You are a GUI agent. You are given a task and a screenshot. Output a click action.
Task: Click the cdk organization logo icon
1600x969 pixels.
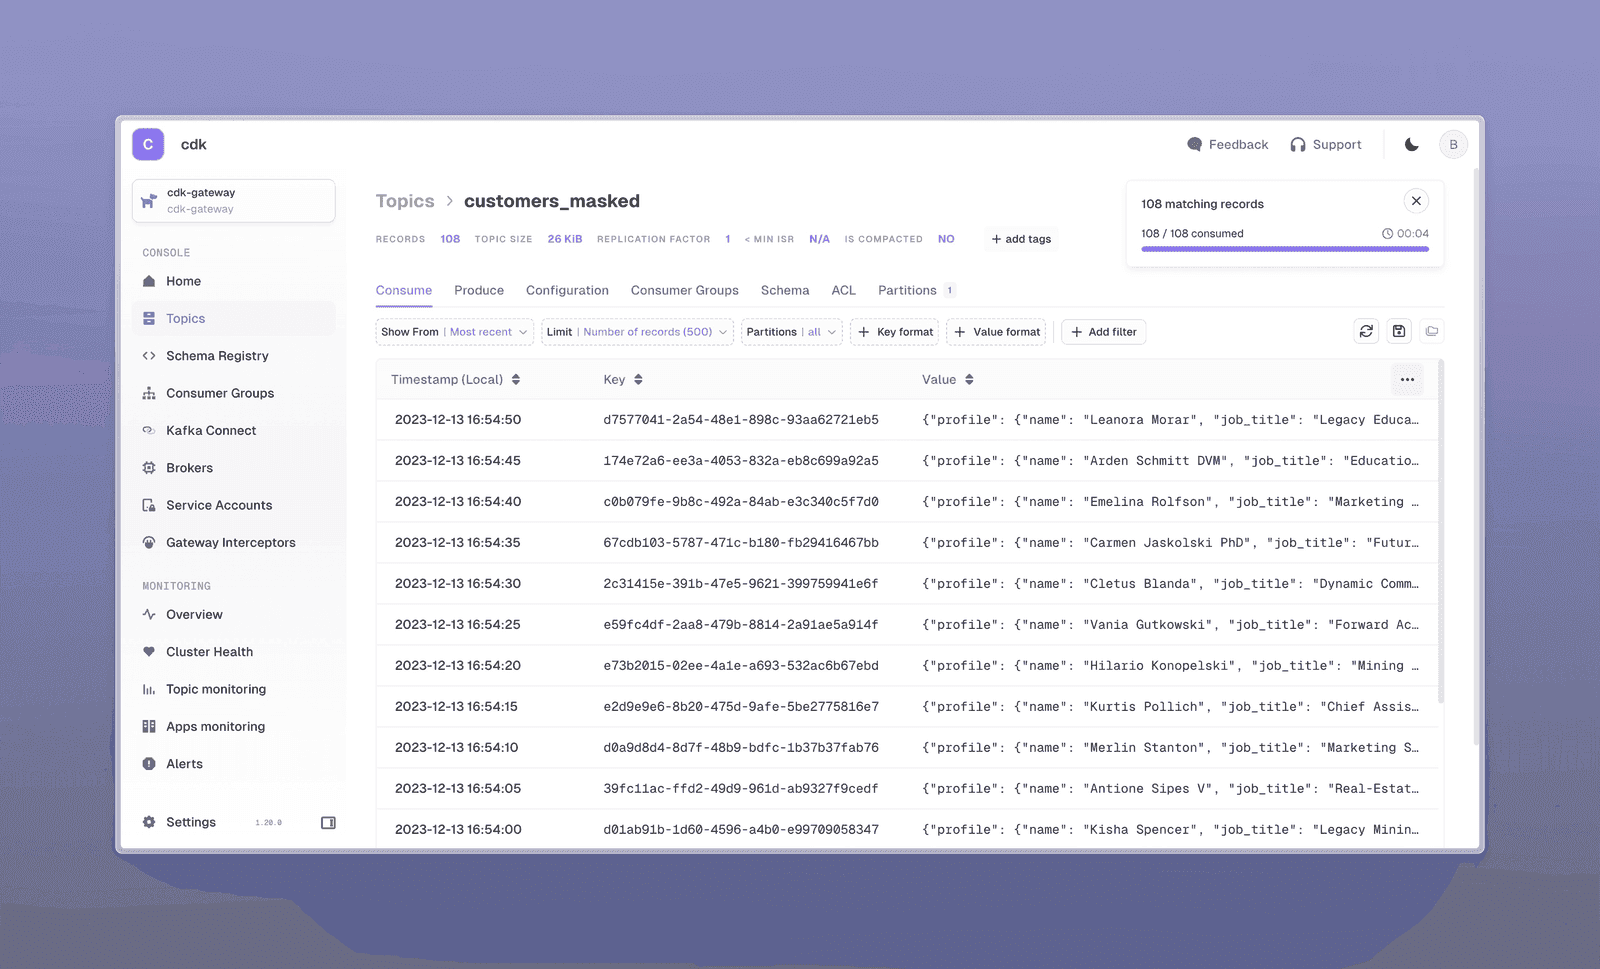tap(148, 144)
